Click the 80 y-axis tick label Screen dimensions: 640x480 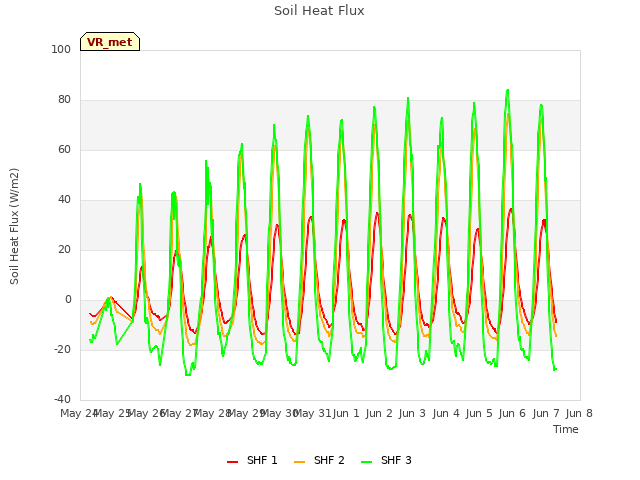(64, 100)
